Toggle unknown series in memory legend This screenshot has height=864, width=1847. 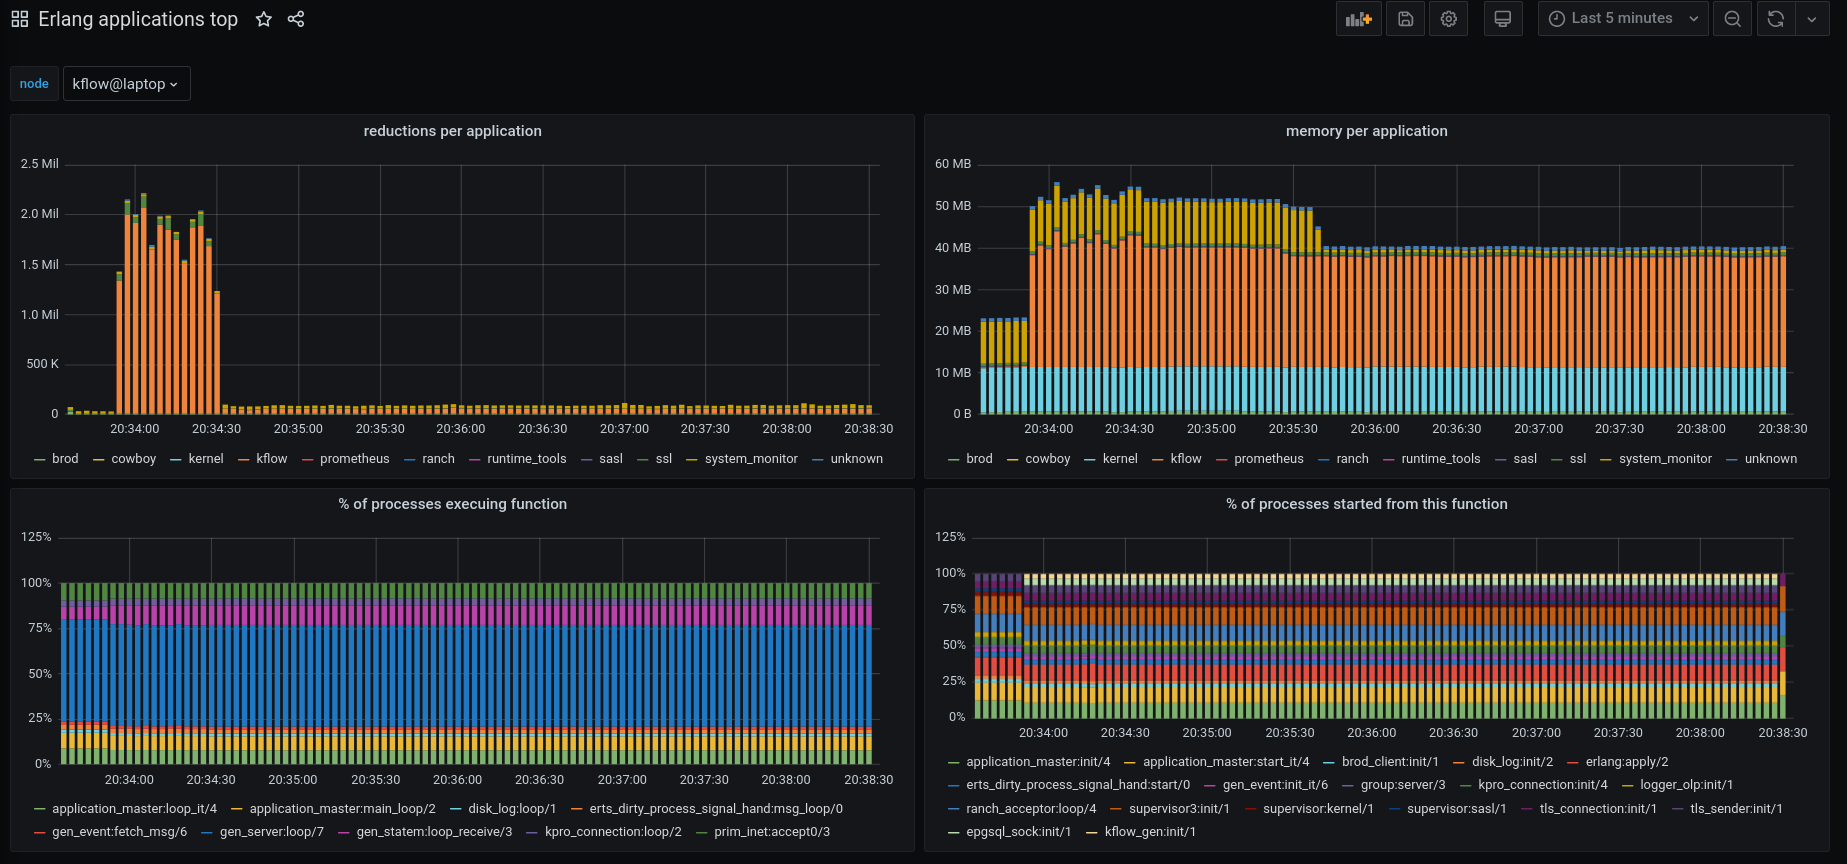pos(1771,459)
